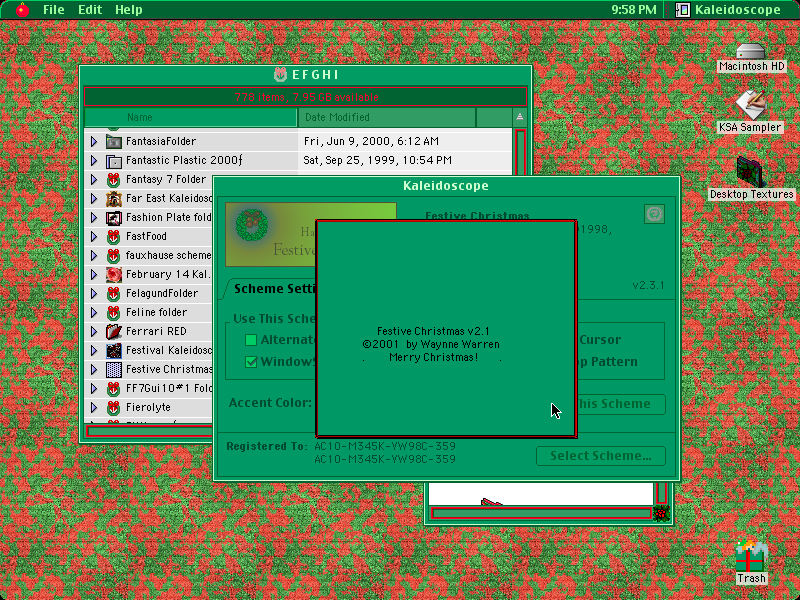
Task: Select the Festival Kaleidoscope icon
Action: (x=113, y=351)
